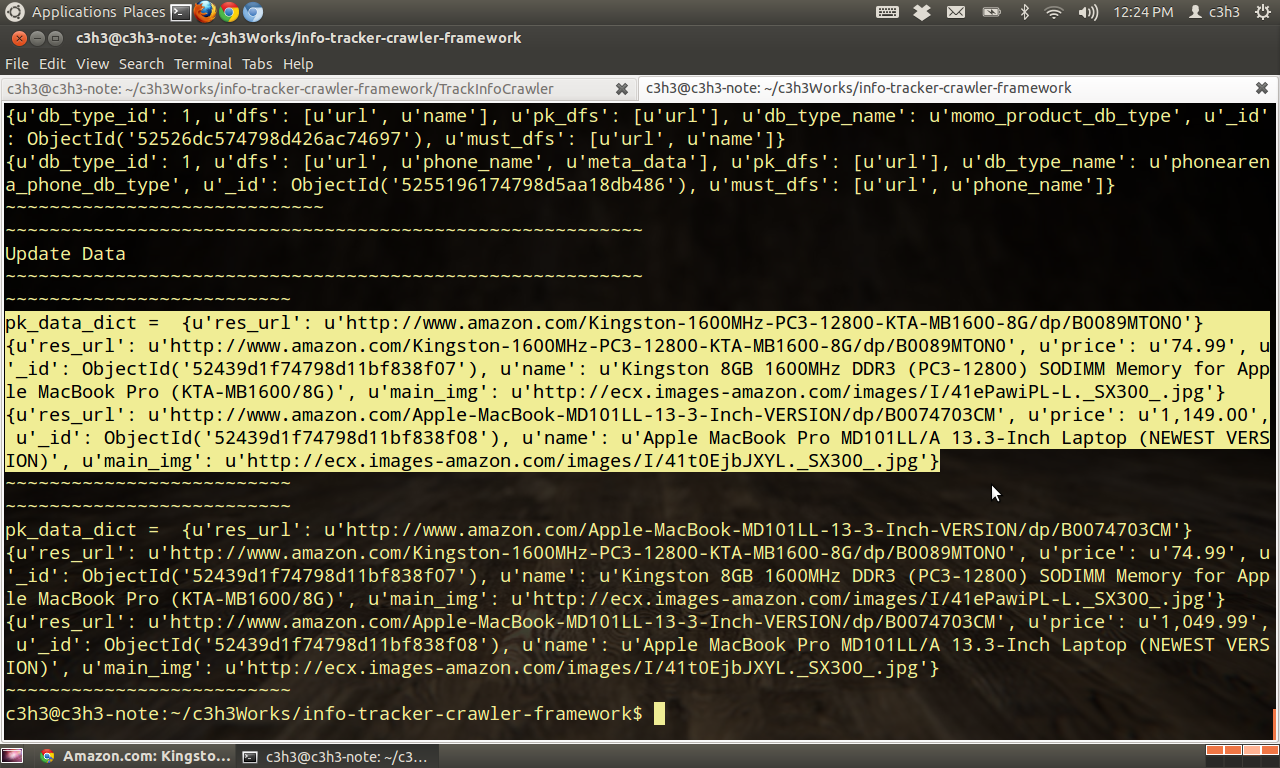This screenshot has height=768, width=1280.
Task: Select the first workspace in switcher
Action: [x=1214, y=750]
